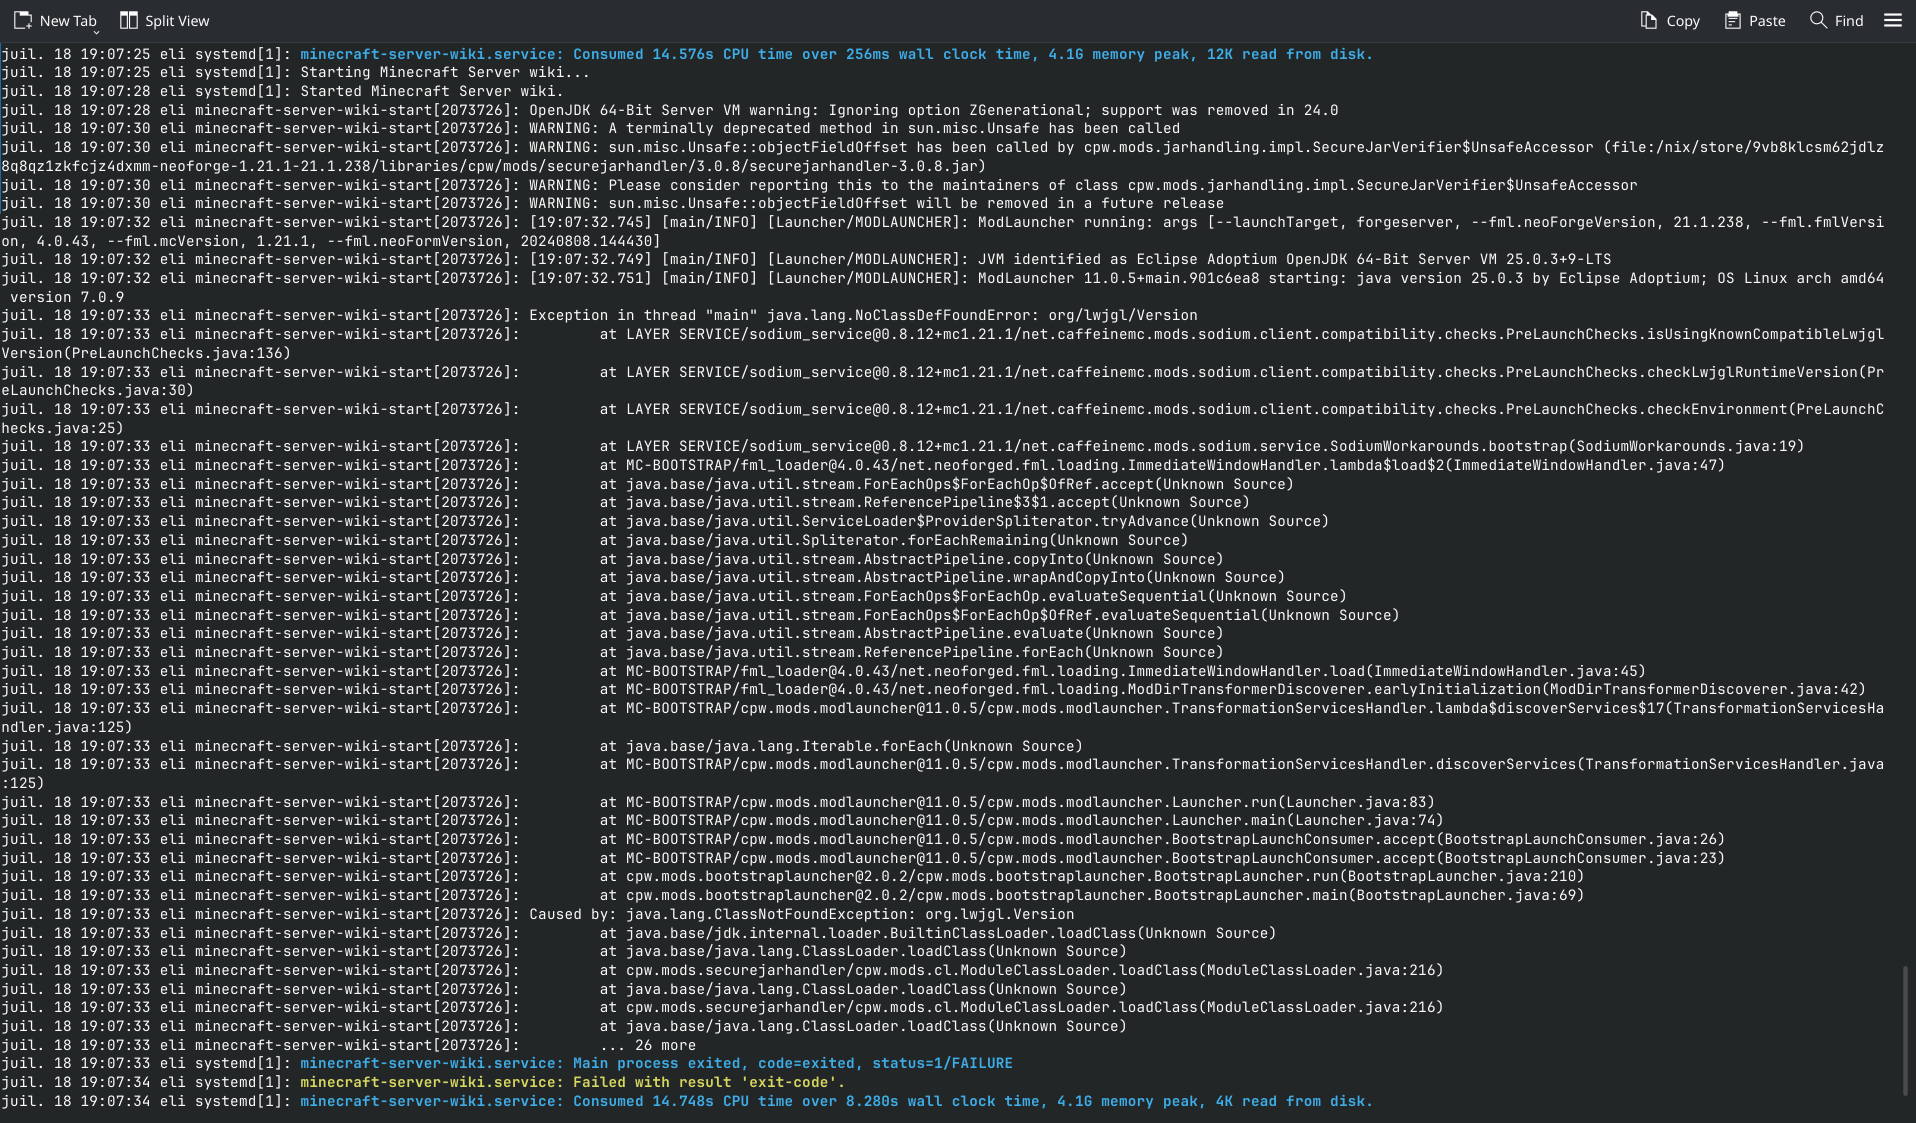The image size is (1916, 1123).
Task: Click 'Spliterator.forEachRemaining(Unknown Source)' stack frame
Action: pyautogui.click(x=995, y=540)
